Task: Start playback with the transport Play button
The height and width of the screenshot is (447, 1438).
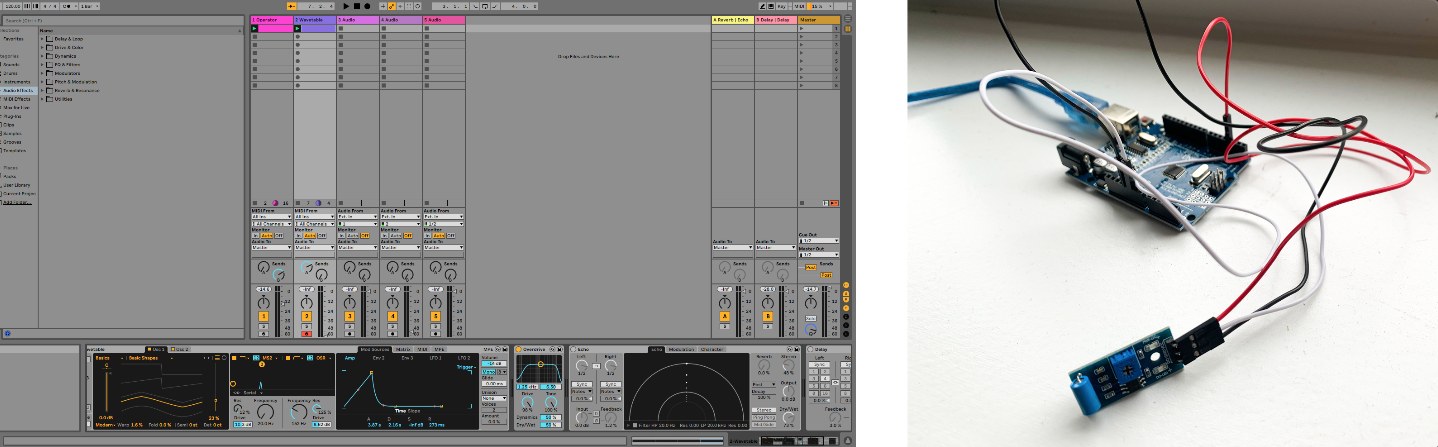Action: point(345,6)
